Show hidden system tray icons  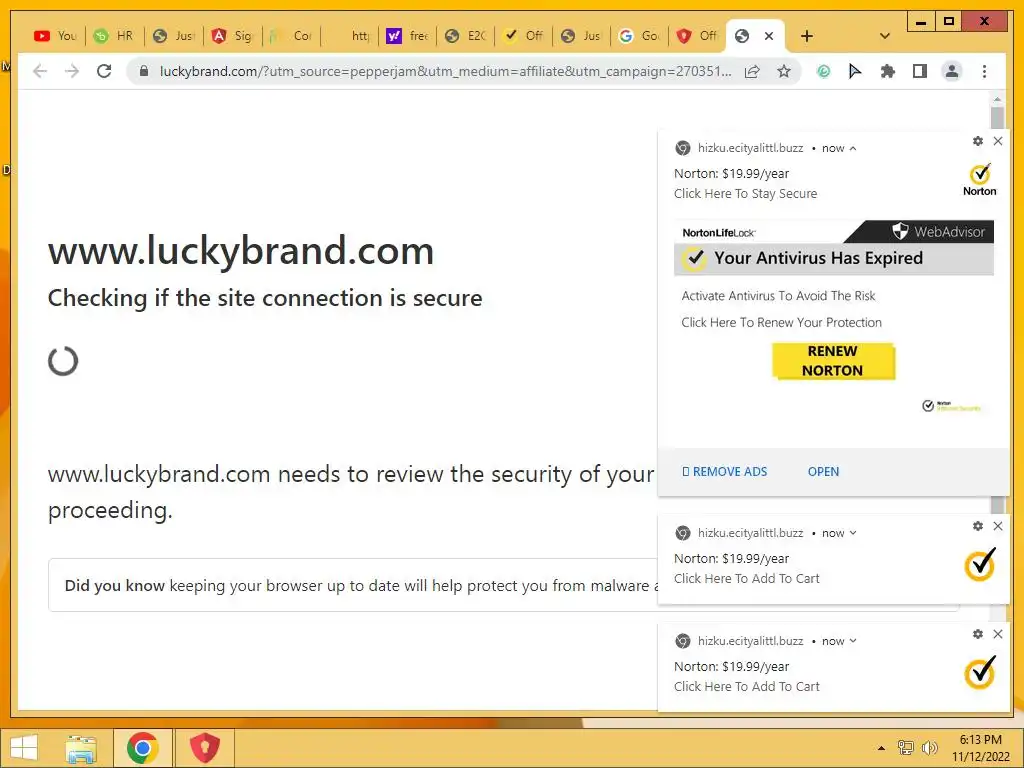click(882, 748)
